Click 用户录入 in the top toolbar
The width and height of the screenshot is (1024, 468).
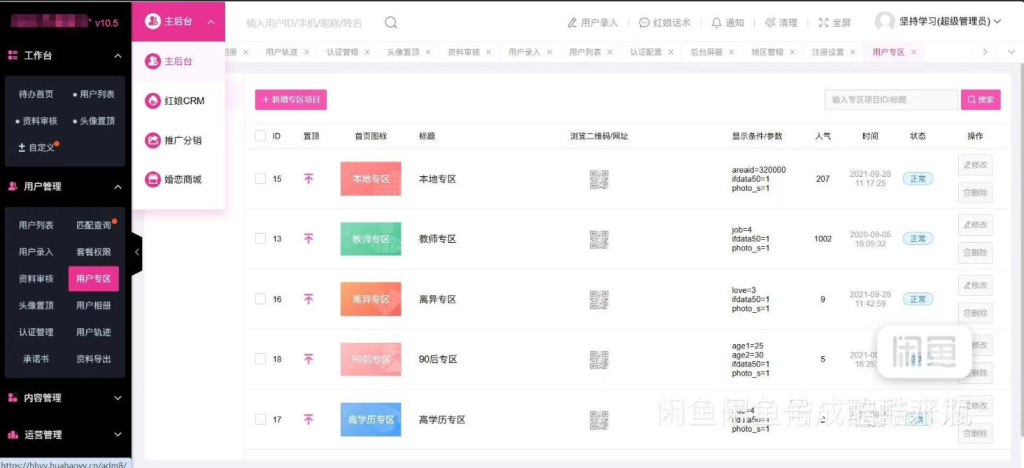[x=593, y=23]
